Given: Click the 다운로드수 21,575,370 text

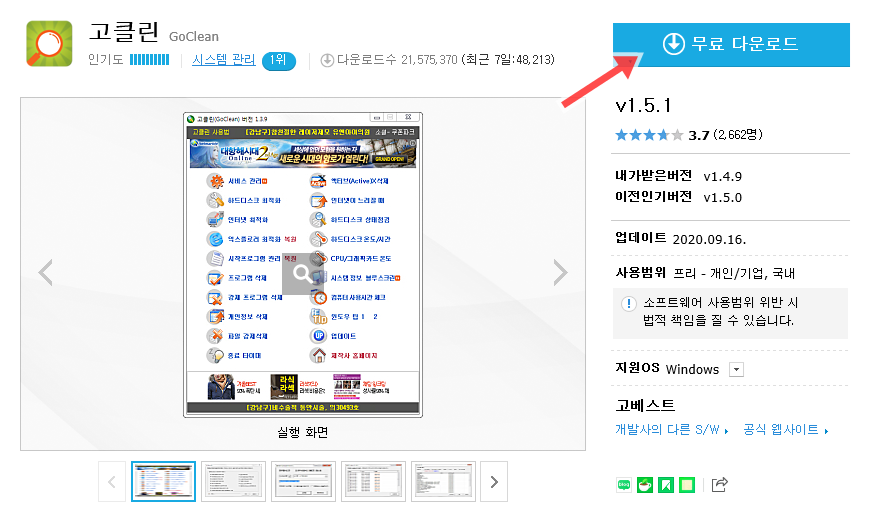Looking at the screenshot, I should (397, 59).
